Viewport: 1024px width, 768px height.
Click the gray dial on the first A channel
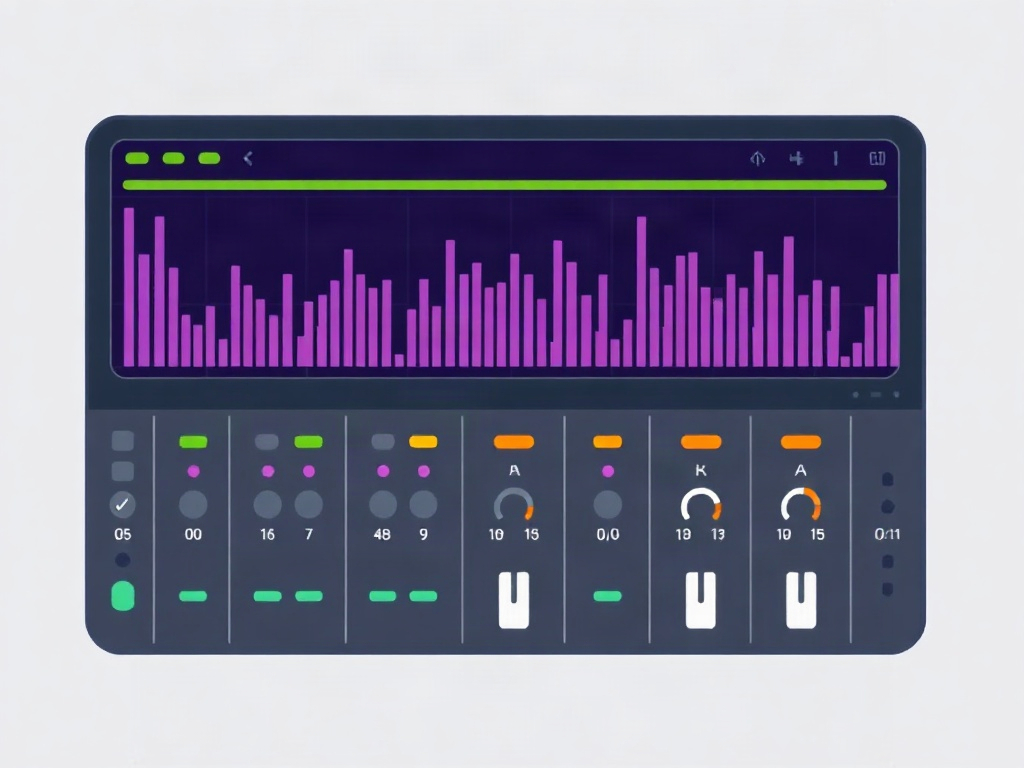[514, 504]
